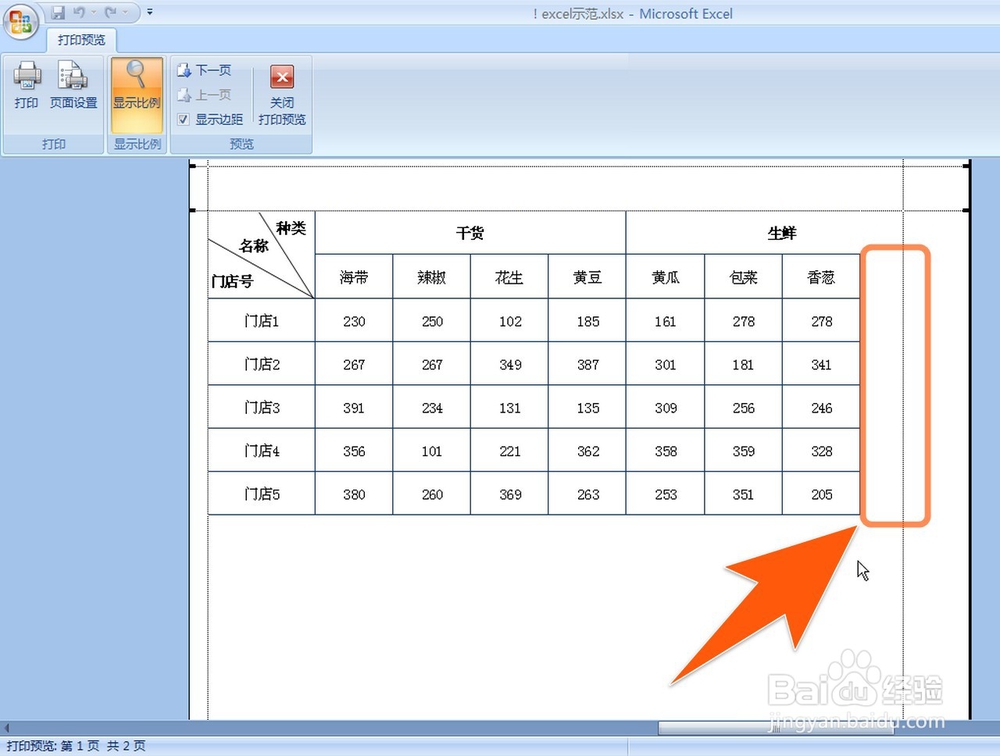Customize the quick access toolbar dropdown

pyautogui.click(x=150, y=11)
